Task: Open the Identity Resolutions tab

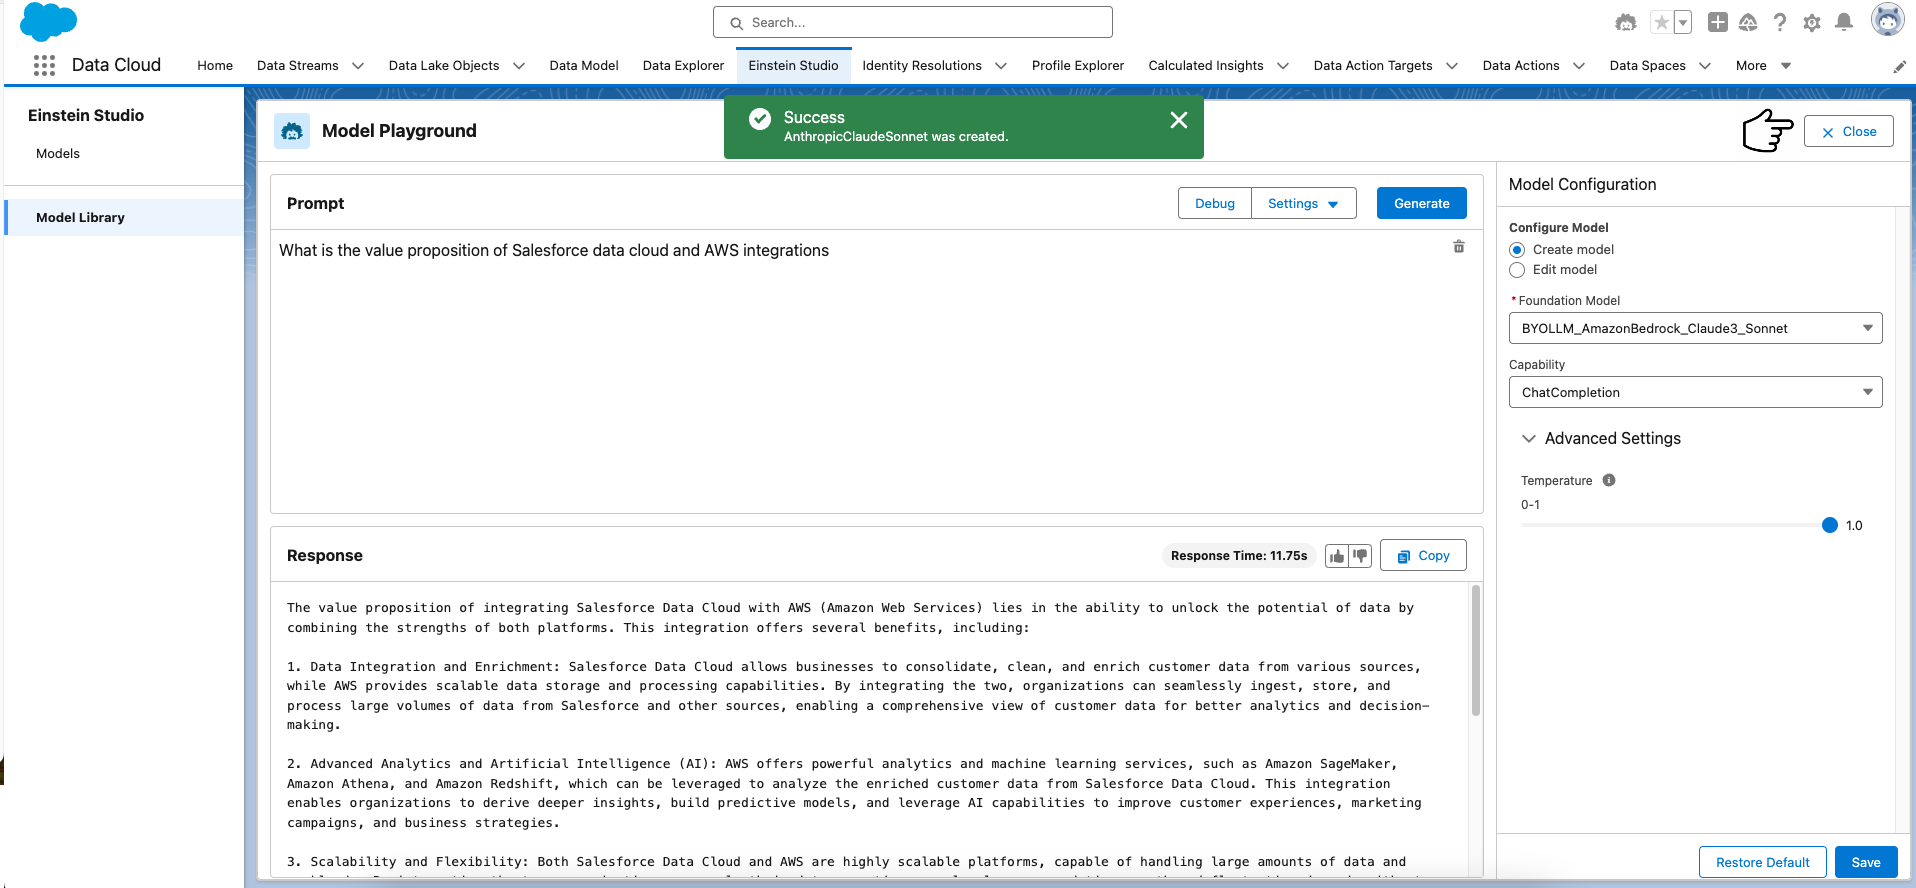Action: click(922, 66)
